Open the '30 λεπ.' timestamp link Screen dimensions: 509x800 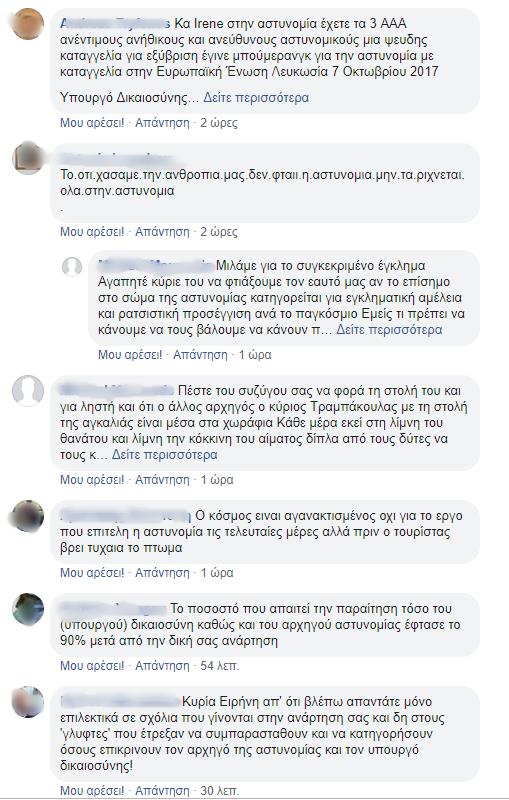click(x=220, y=791)
